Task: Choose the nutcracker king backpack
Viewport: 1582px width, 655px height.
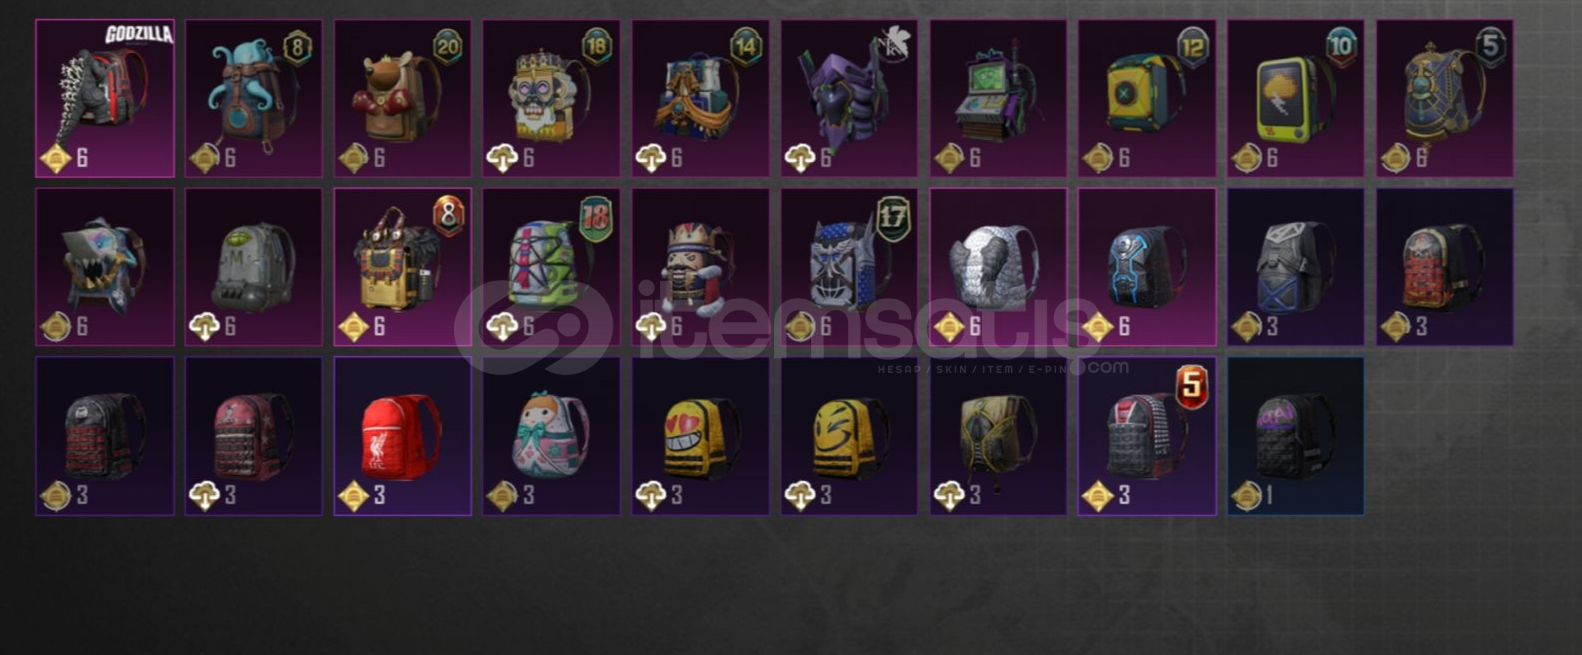Action: click(x=700, y=267)
